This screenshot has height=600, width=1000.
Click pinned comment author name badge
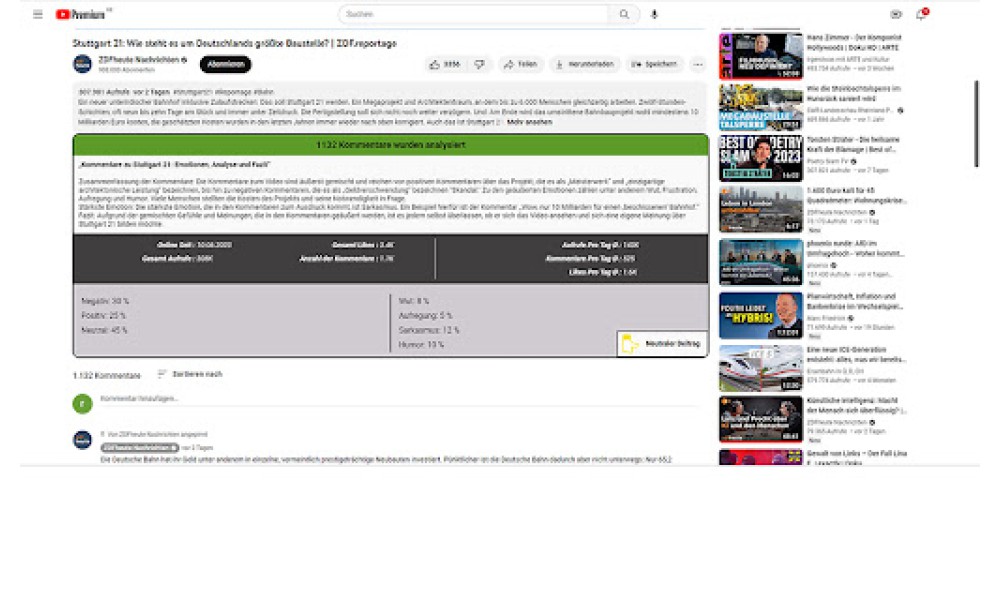pyautogui.click(x=139, y=448)
